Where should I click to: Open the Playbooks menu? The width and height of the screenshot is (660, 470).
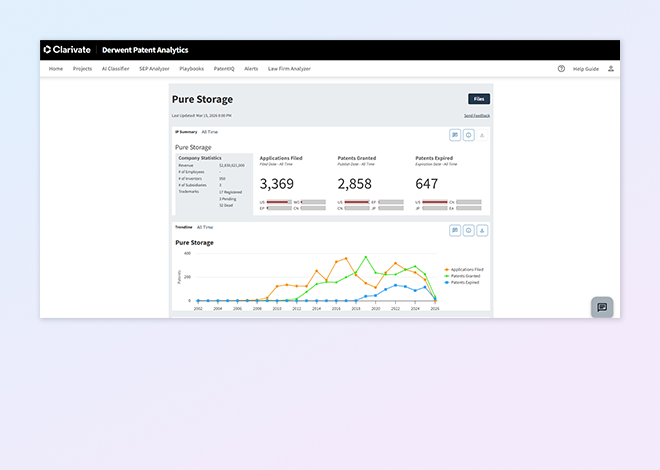pos(192,69)
